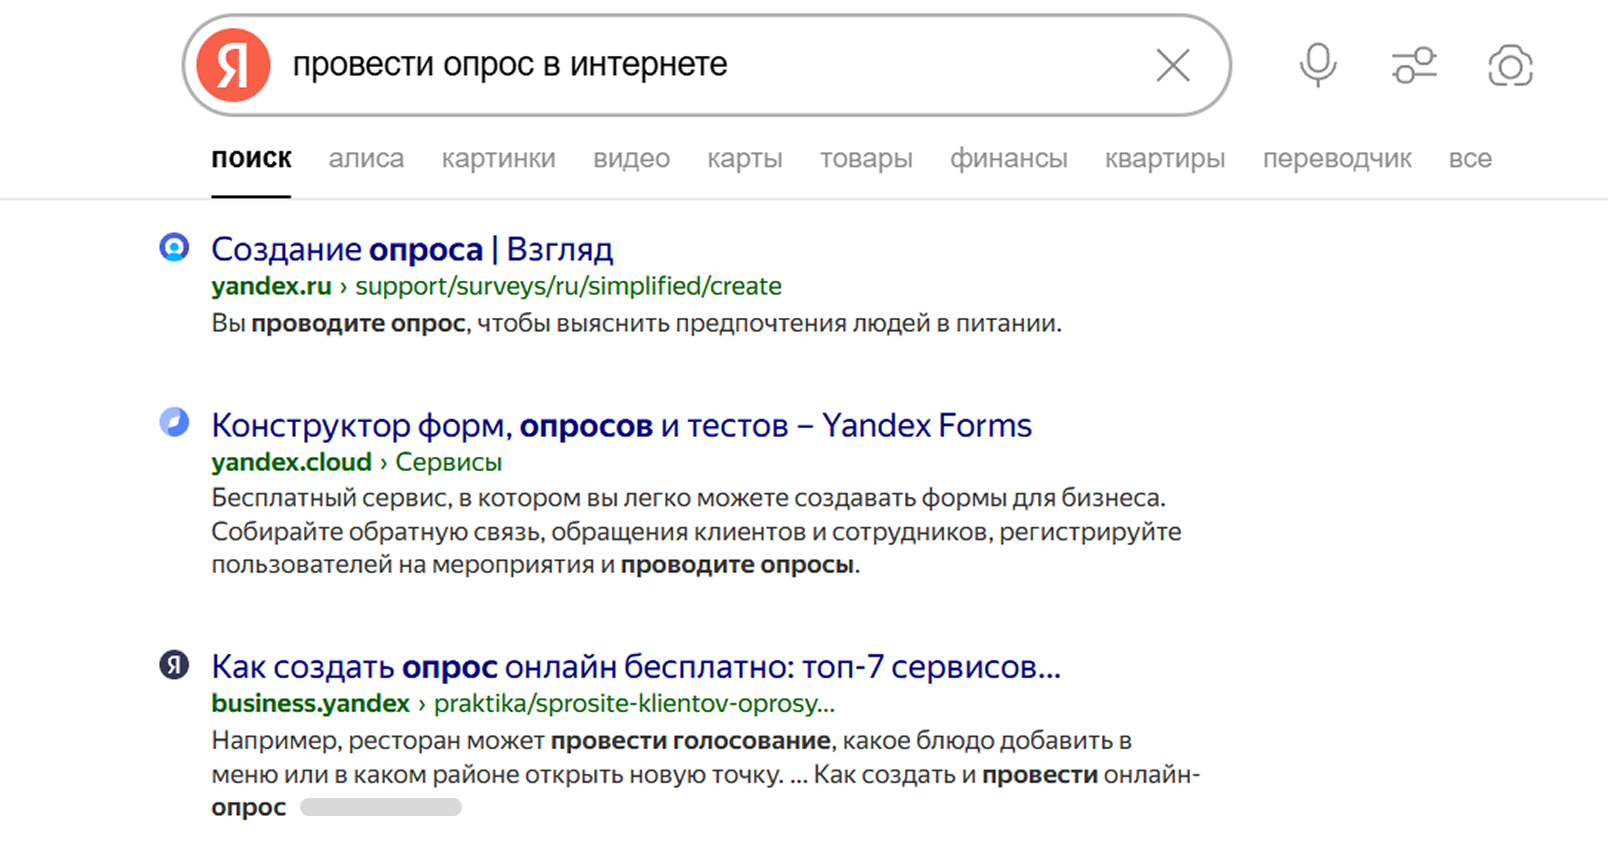Go to the 'финансы' tab
This screenshot has height=854, width=1608.
coord(1008,158)
